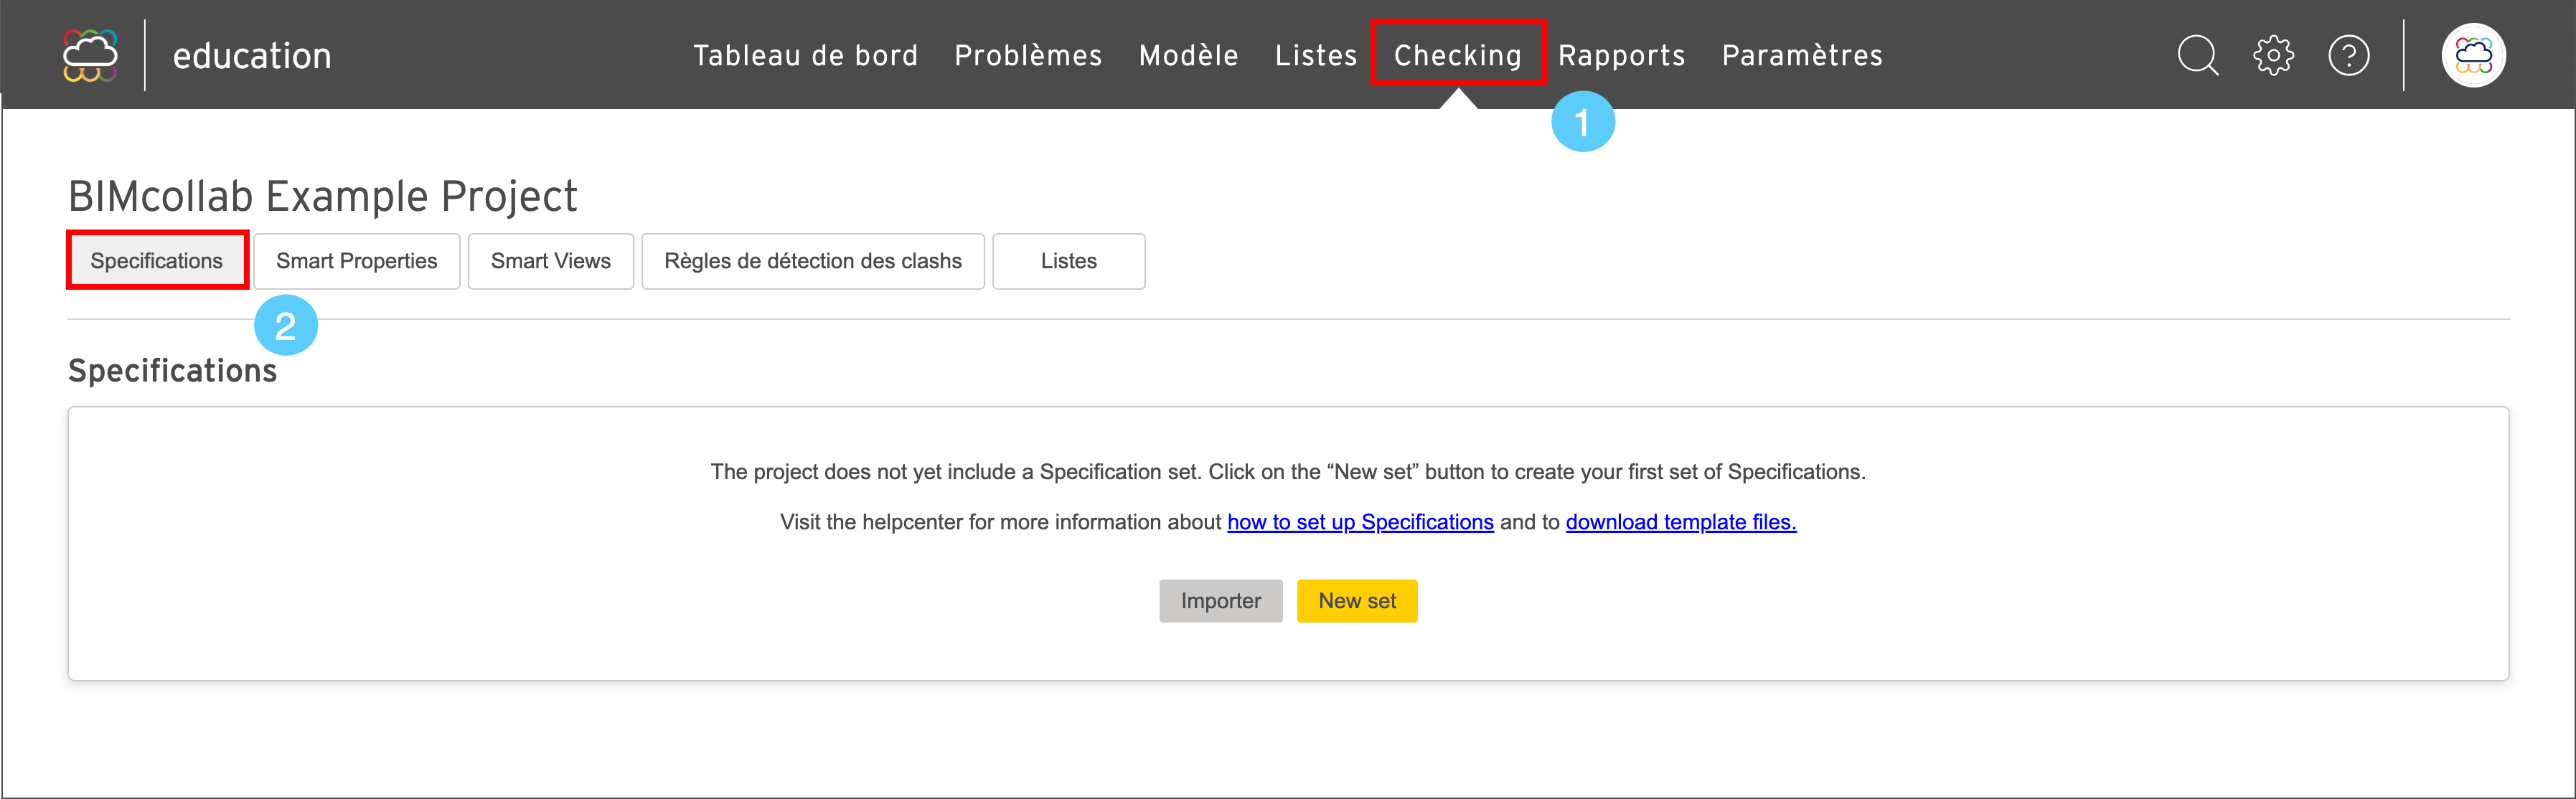Click the BIMcollab Example Project title
This screenshot has height=799, width=2576.
323,196
